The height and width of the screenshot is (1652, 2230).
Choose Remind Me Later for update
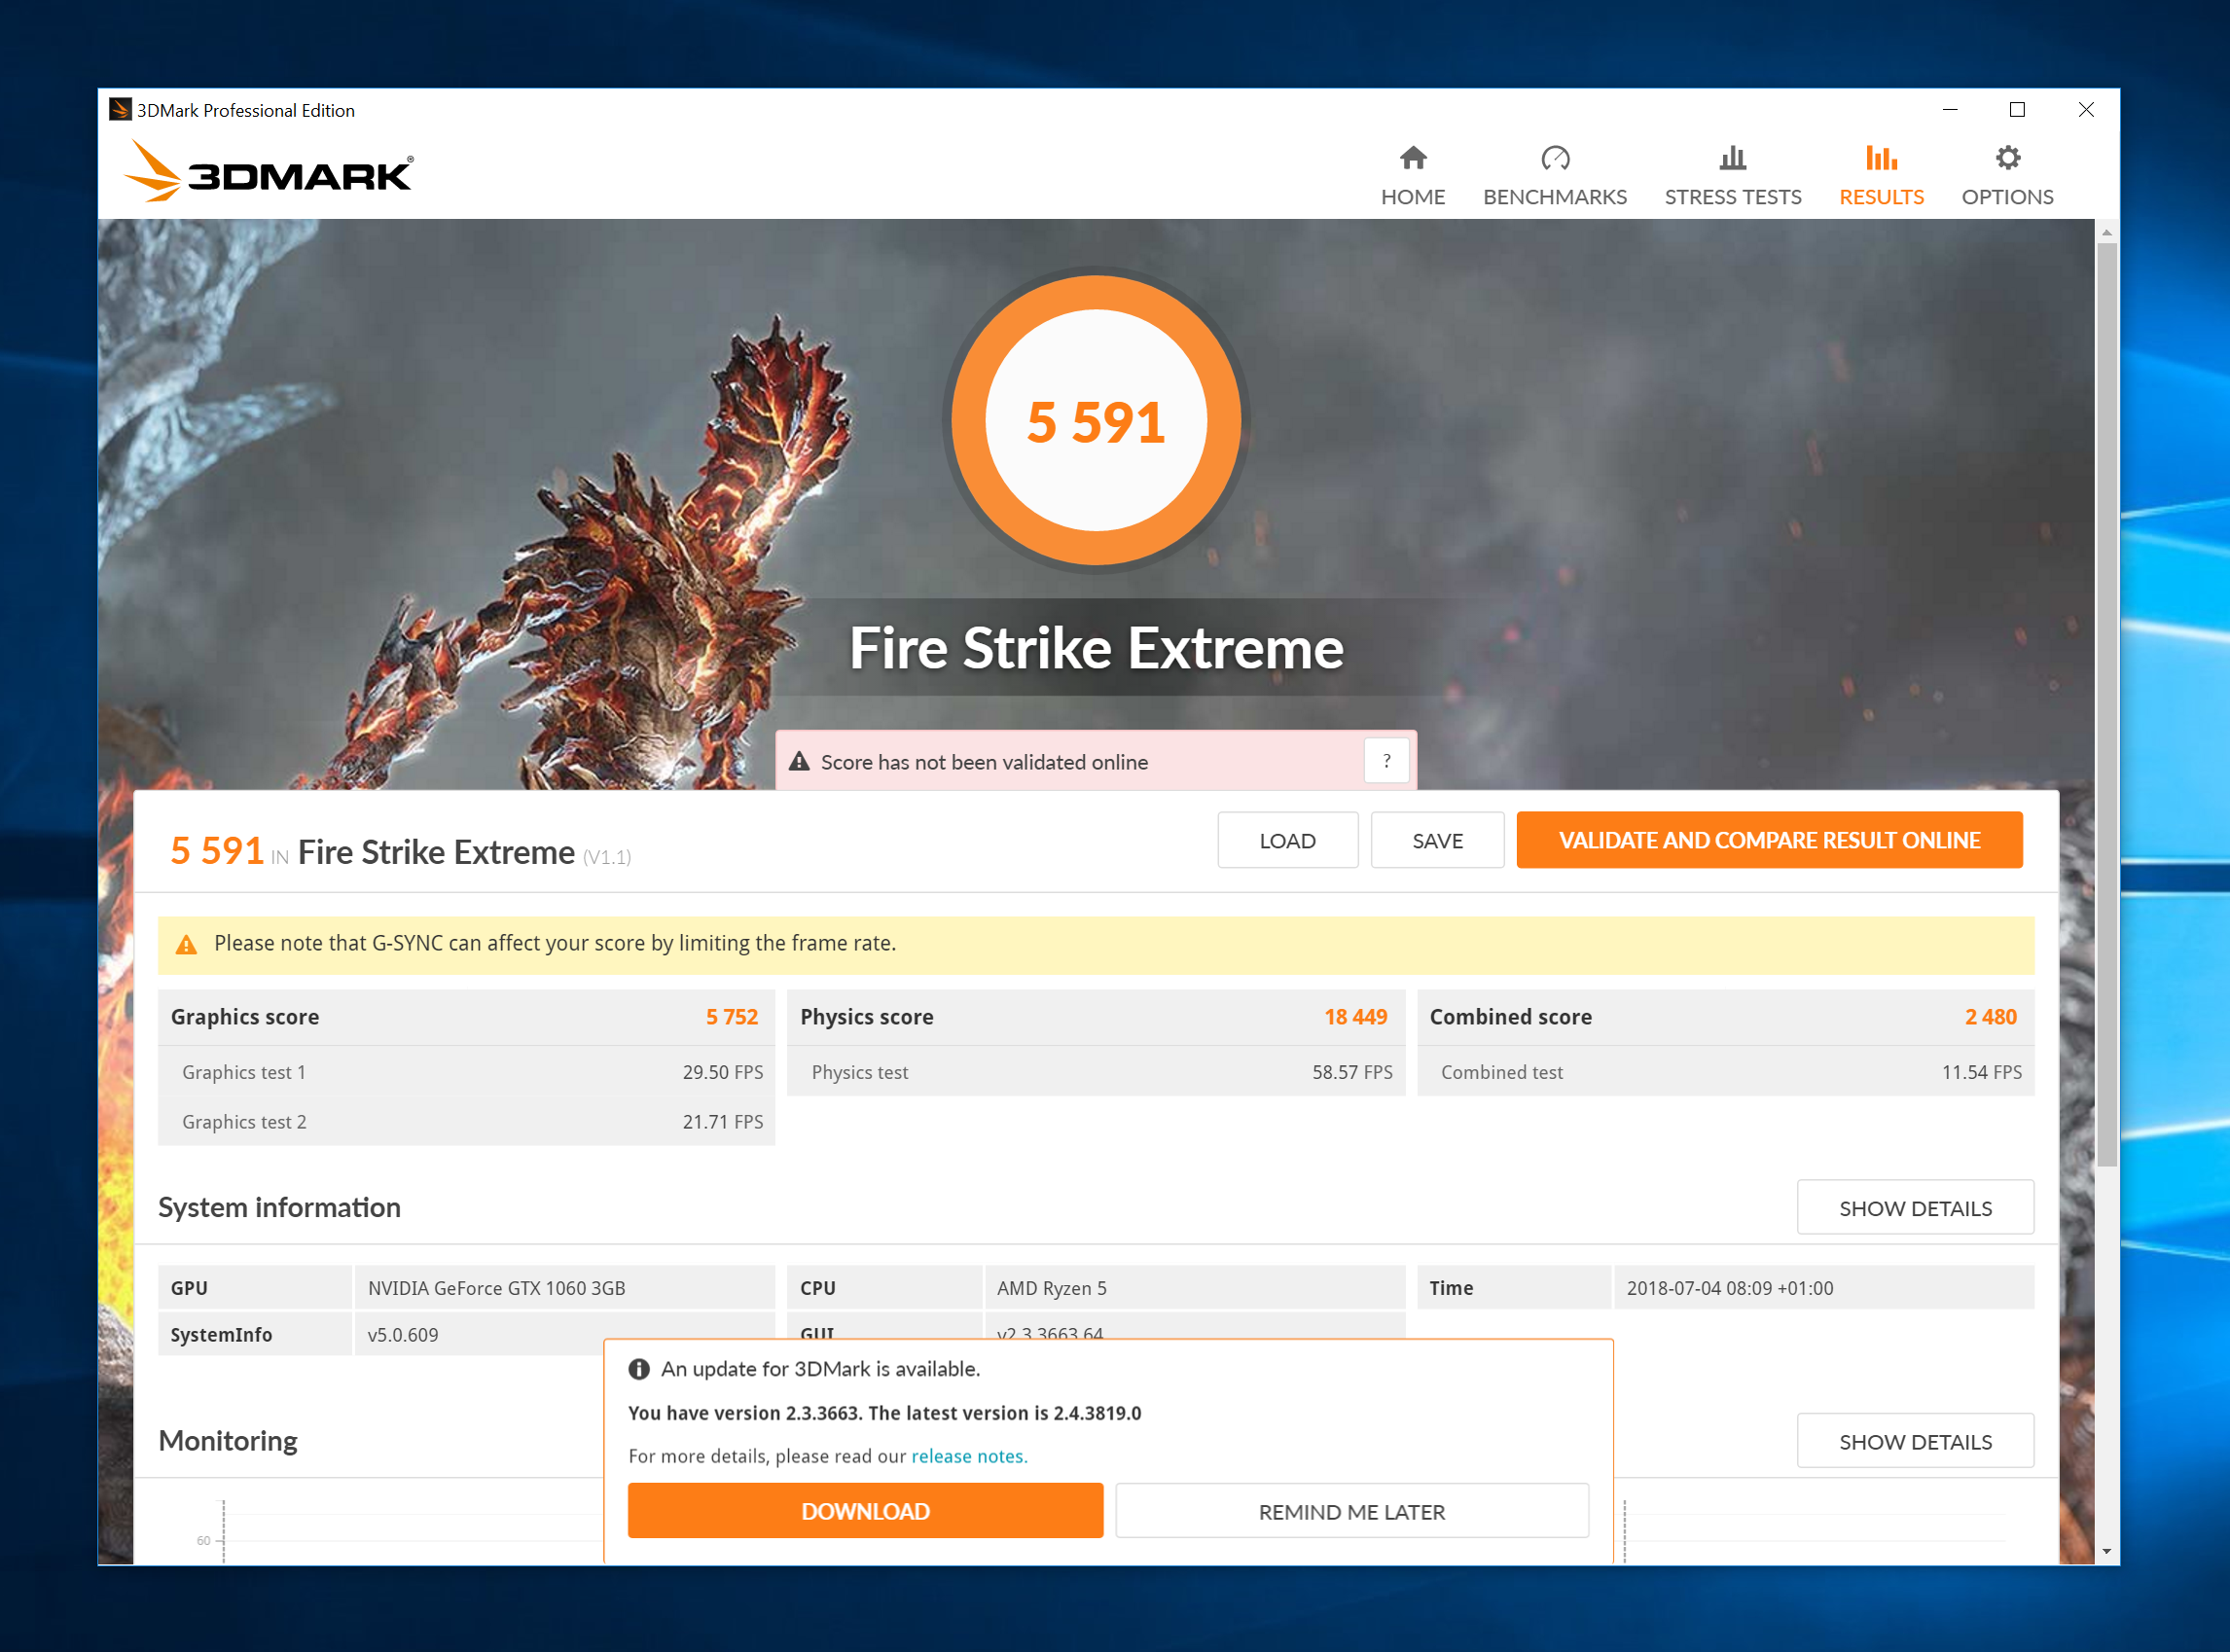click(x=1351, y=1511)
